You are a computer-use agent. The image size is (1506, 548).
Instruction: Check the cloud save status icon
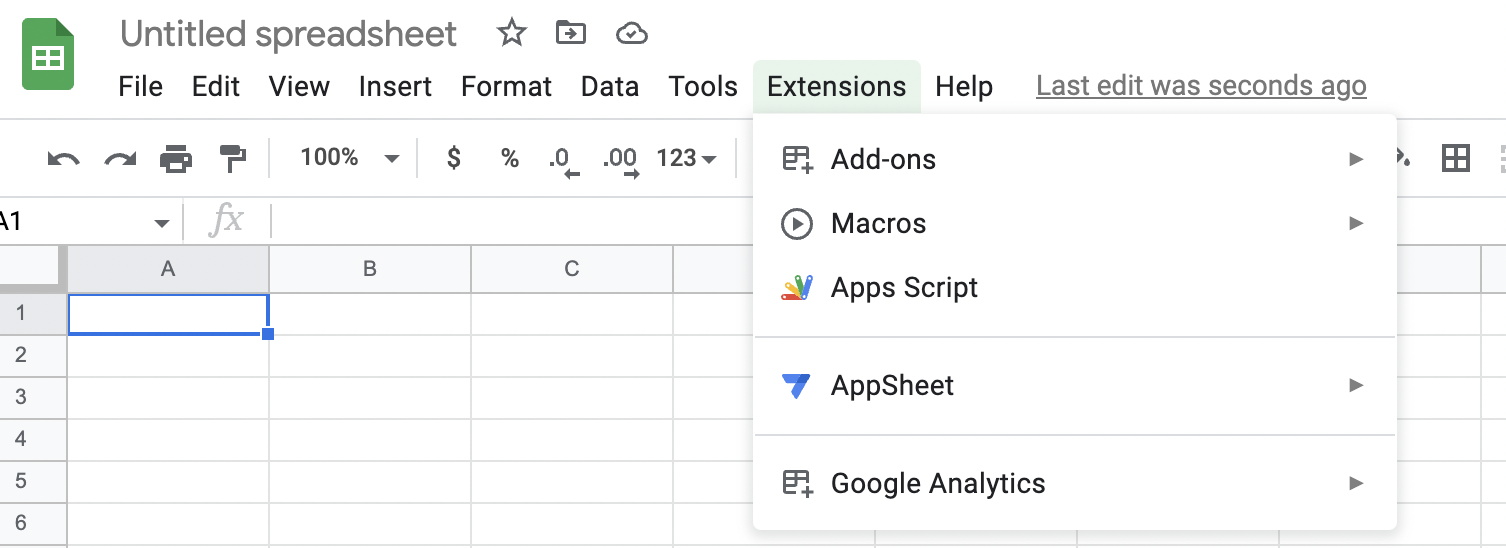click(x=632, y=34)
